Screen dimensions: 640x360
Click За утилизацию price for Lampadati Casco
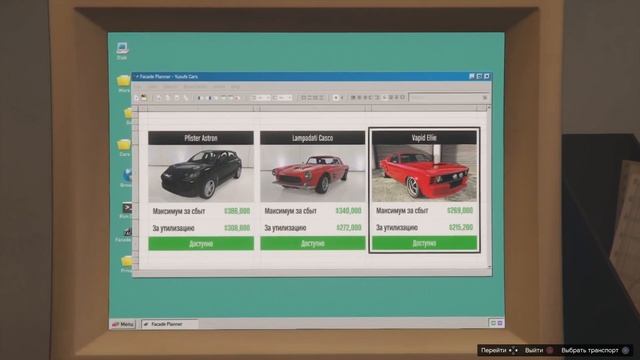coord(349,227)
